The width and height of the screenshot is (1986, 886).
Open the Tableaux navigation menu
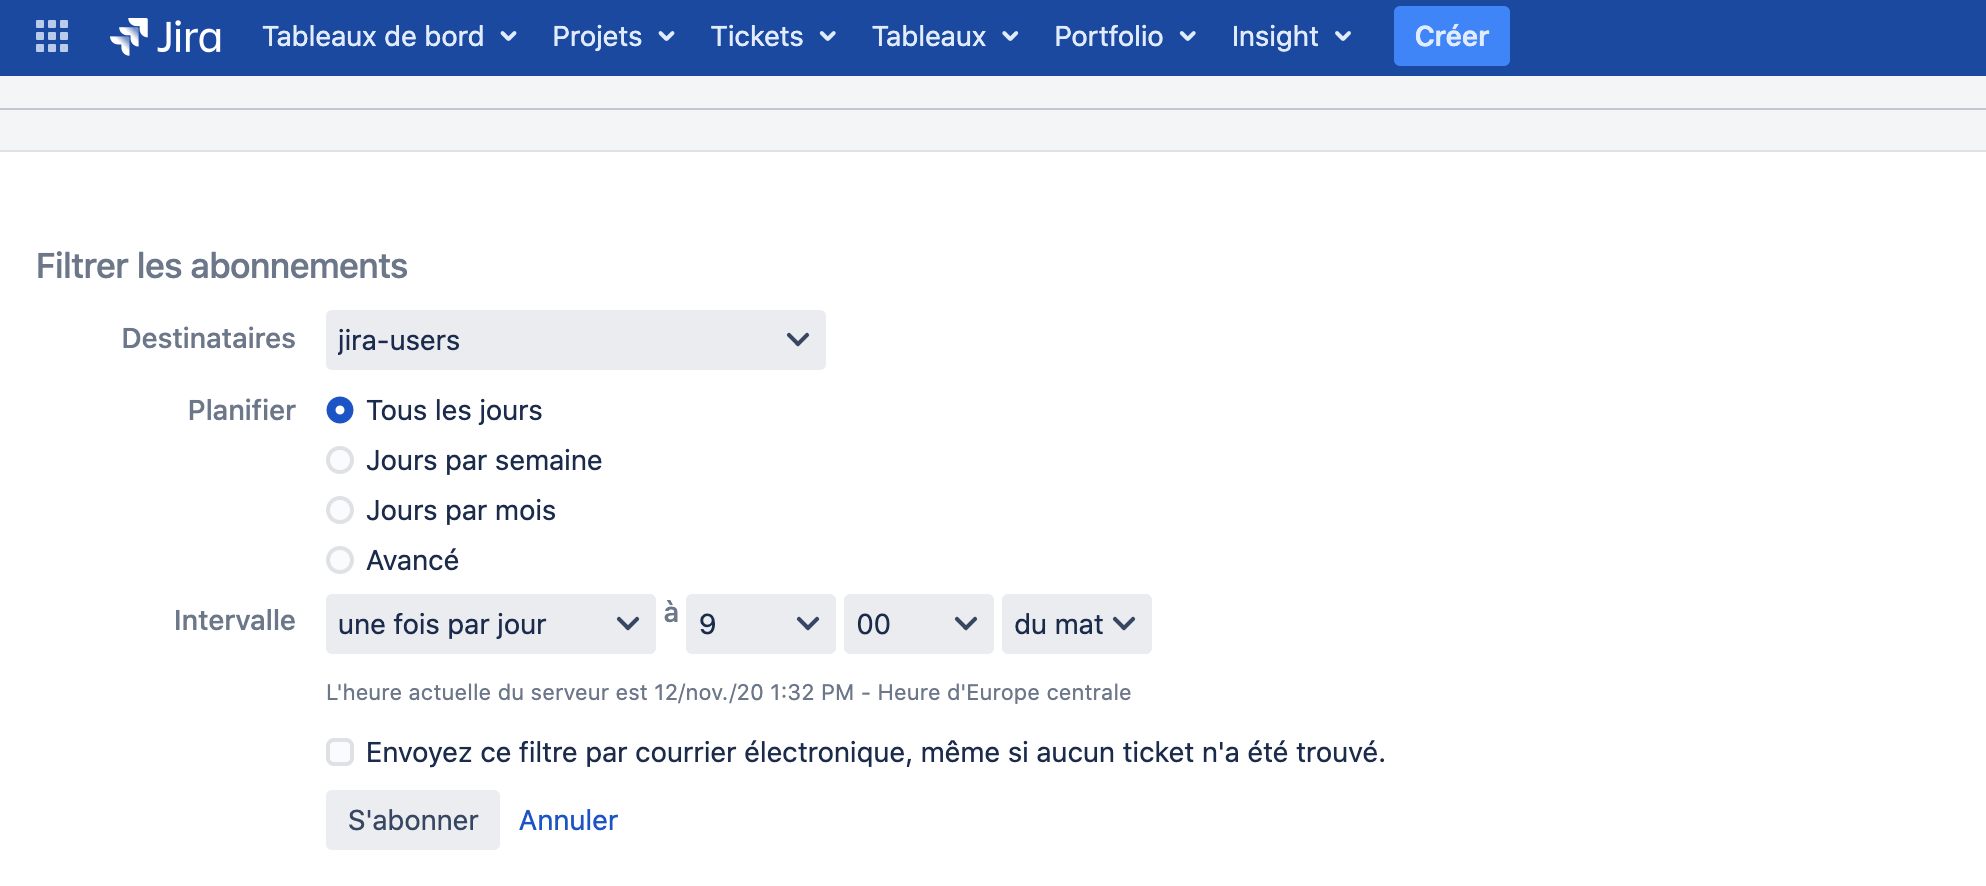coord(944,37)
